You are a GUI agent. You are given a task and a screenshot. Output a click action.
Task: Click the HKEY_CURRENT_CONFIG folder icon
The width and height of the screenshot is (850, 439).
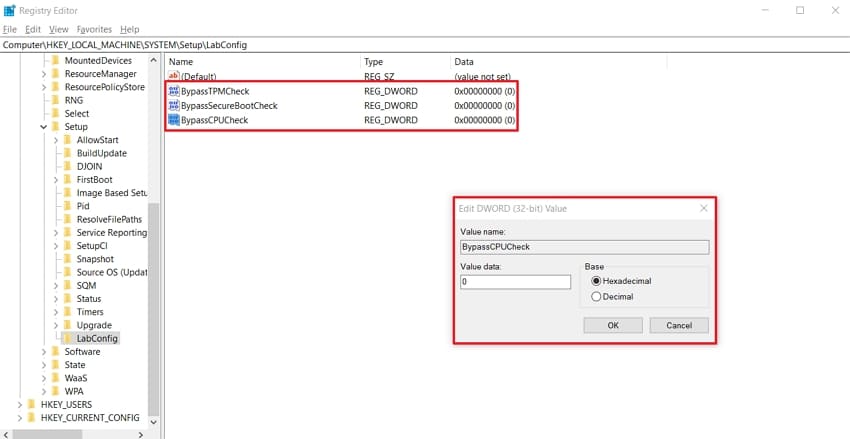(x=31, y=418)
